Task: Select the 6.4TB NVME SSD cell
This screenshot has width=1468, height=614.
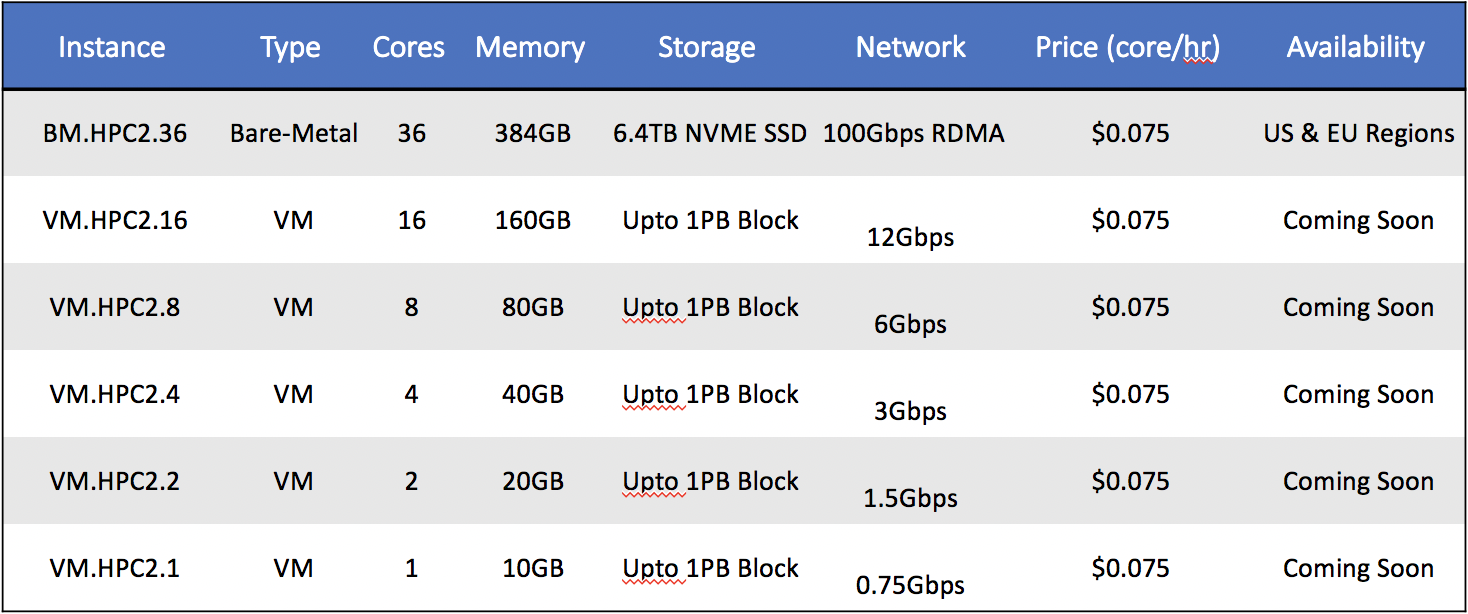Action: coord(710,133)
